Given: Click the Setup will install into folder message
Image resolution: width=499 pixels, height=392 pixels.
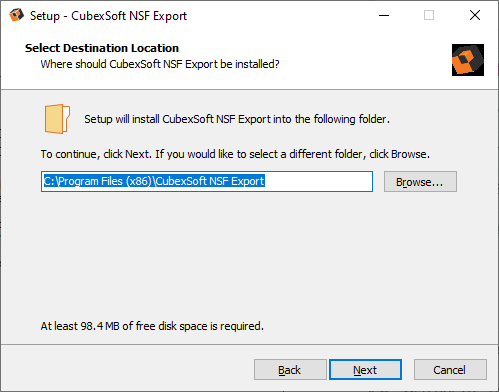Looking at the screenshot, I should pyautogui.click(x=237, y=119).
